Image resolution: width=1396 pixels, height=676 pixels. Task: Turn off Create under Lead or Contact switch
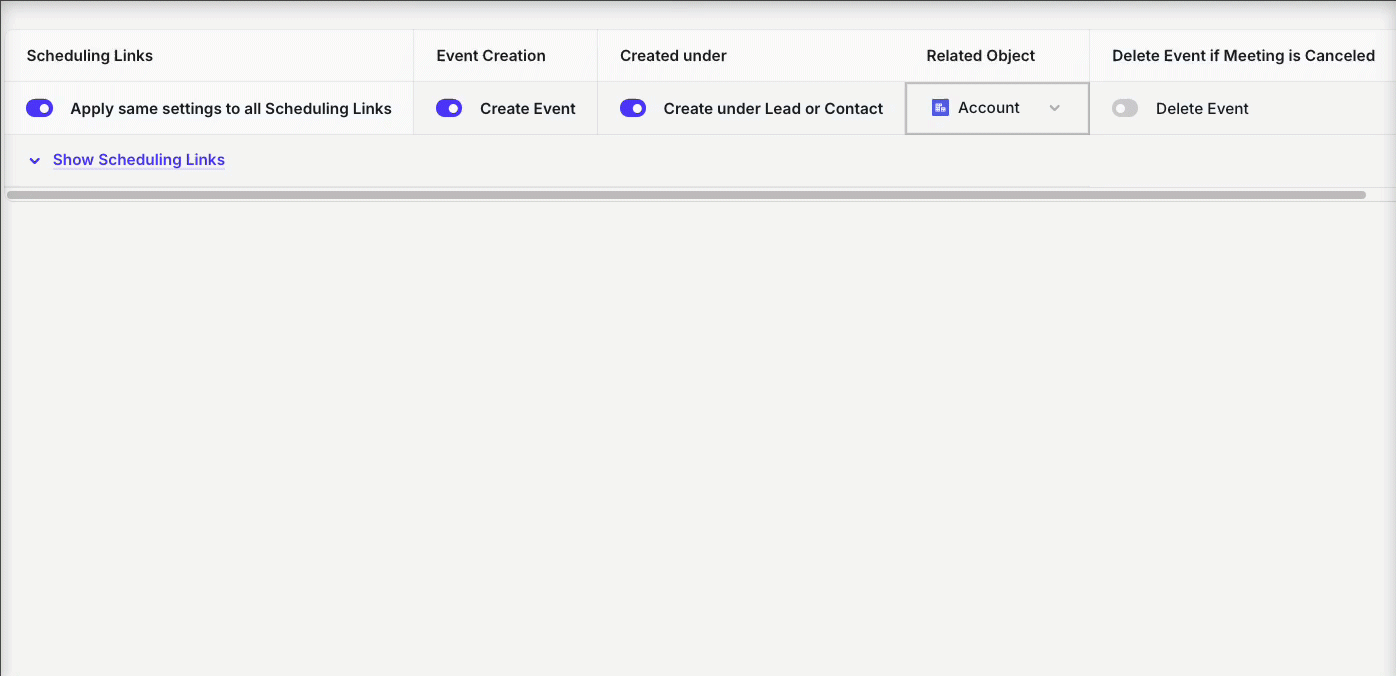(x=633, y=108)
